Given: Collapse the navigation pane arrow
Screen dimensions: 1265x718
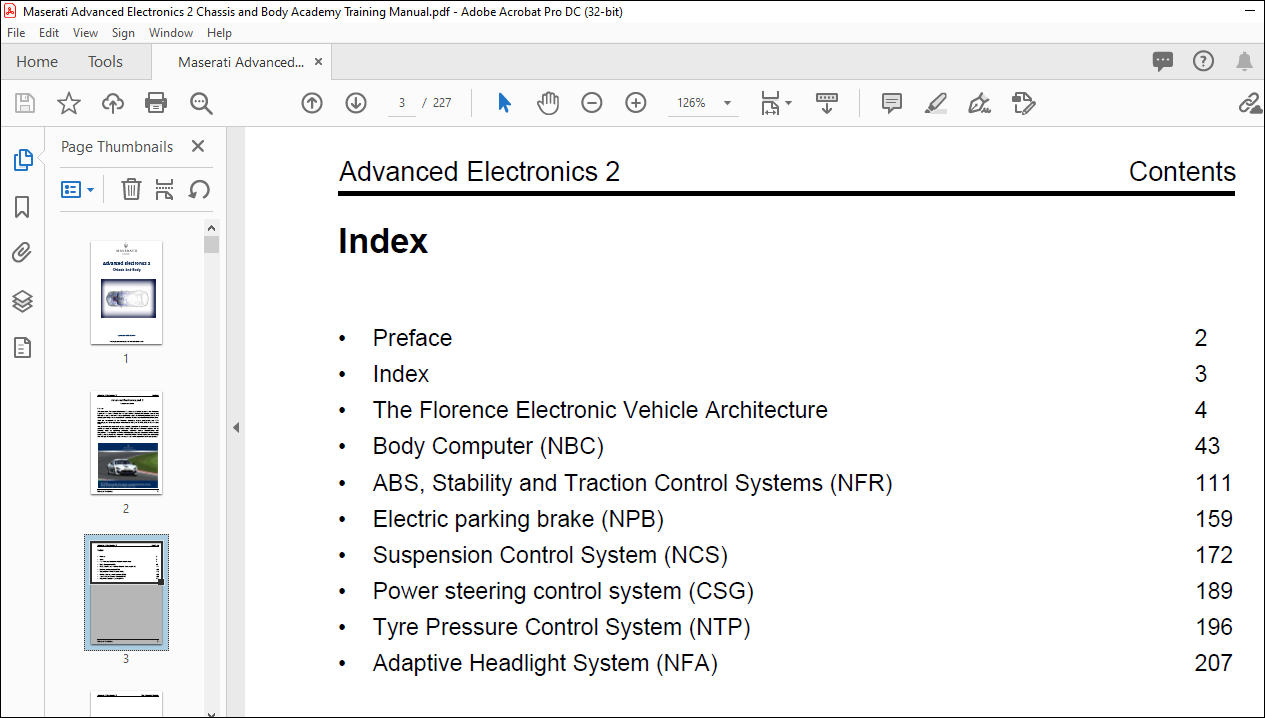Looking at the screenshot, I should [236, 427].
